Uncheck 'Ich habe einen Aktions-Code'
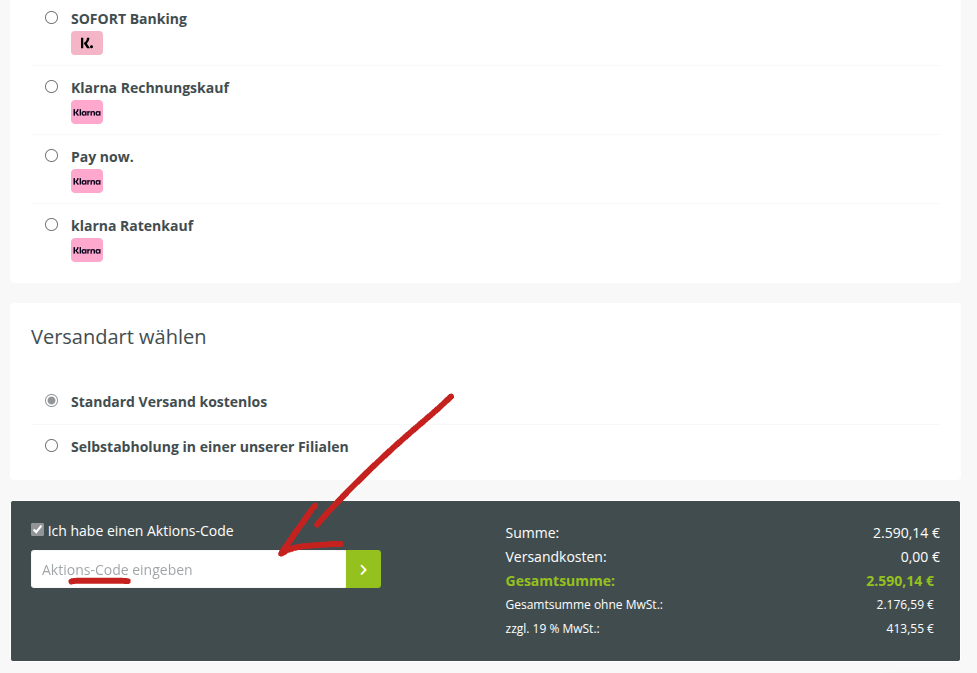This screenshot has width=977, height=673. [x=37, y=530]
